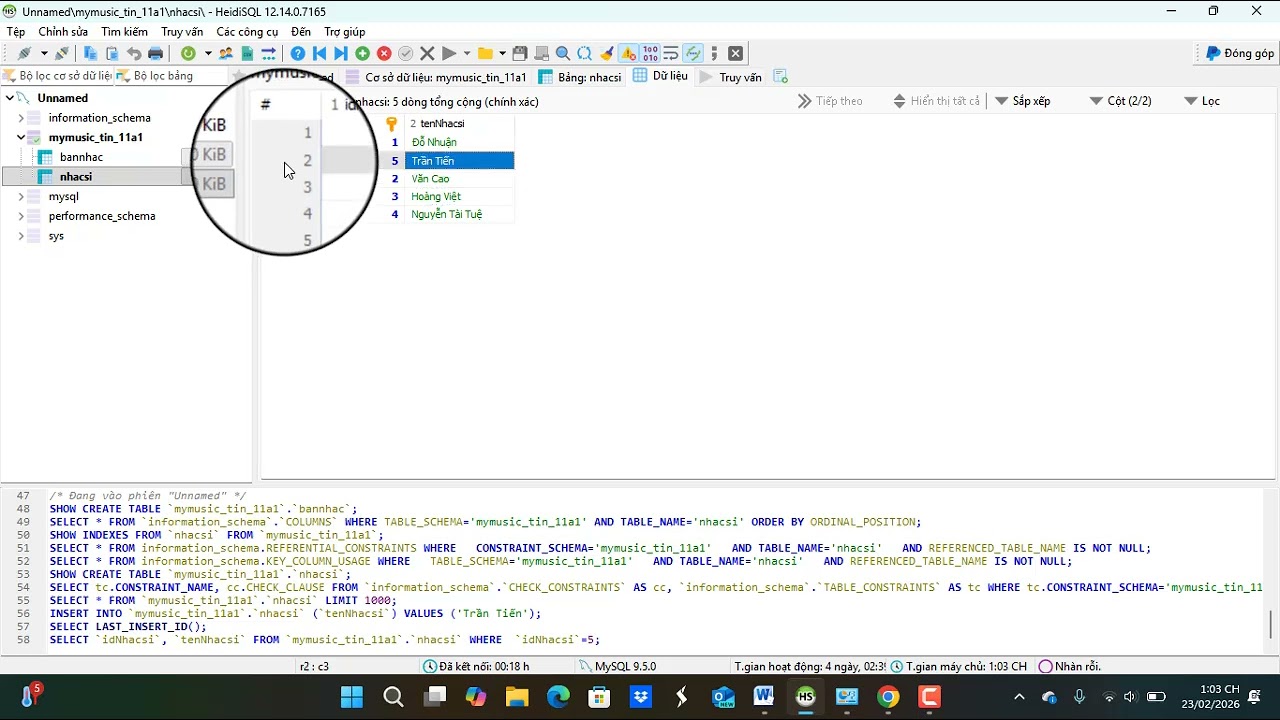Focus the Bộ lọc cơ sở dữ liệu field
The height and width of the screenshot is (720, 1280).
point(57,76)
